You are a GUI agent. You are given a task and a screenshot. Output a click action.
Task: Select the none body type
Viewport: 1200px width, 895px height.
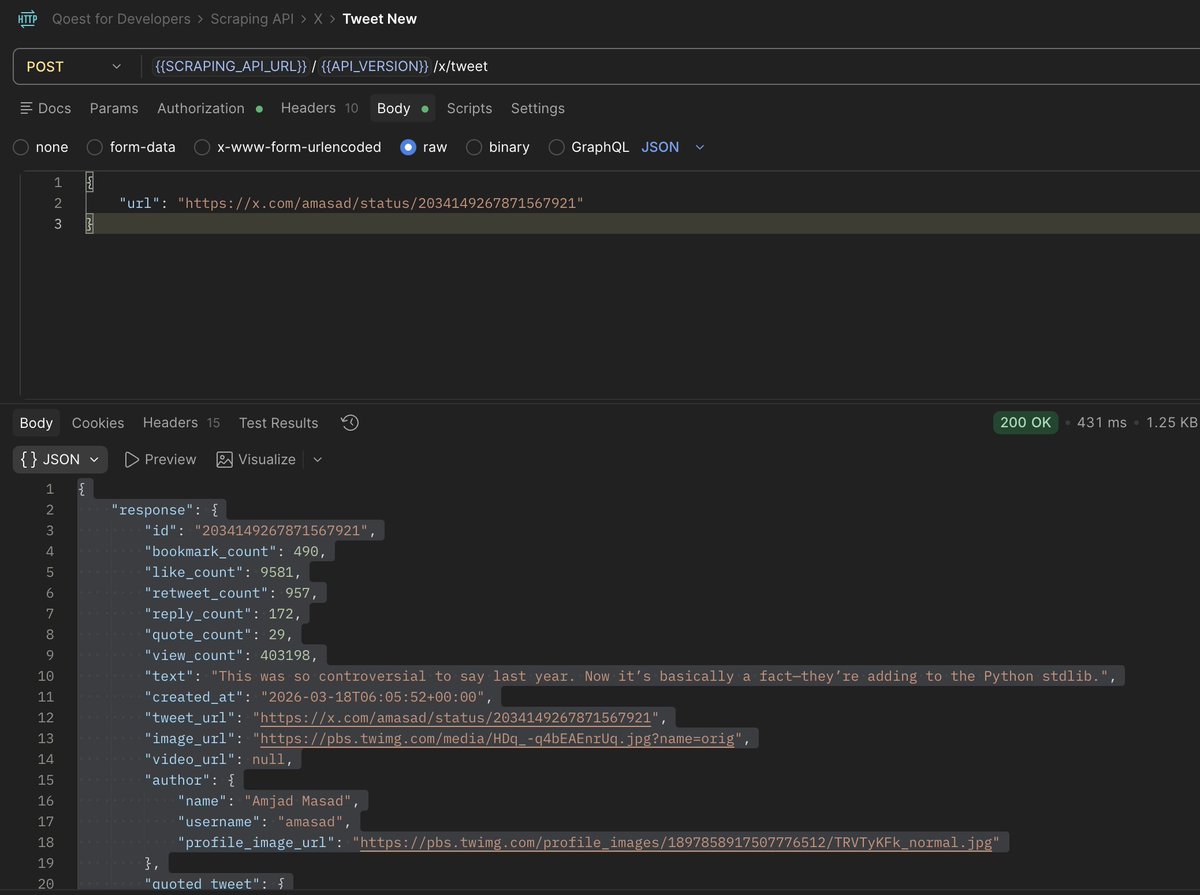41,147
